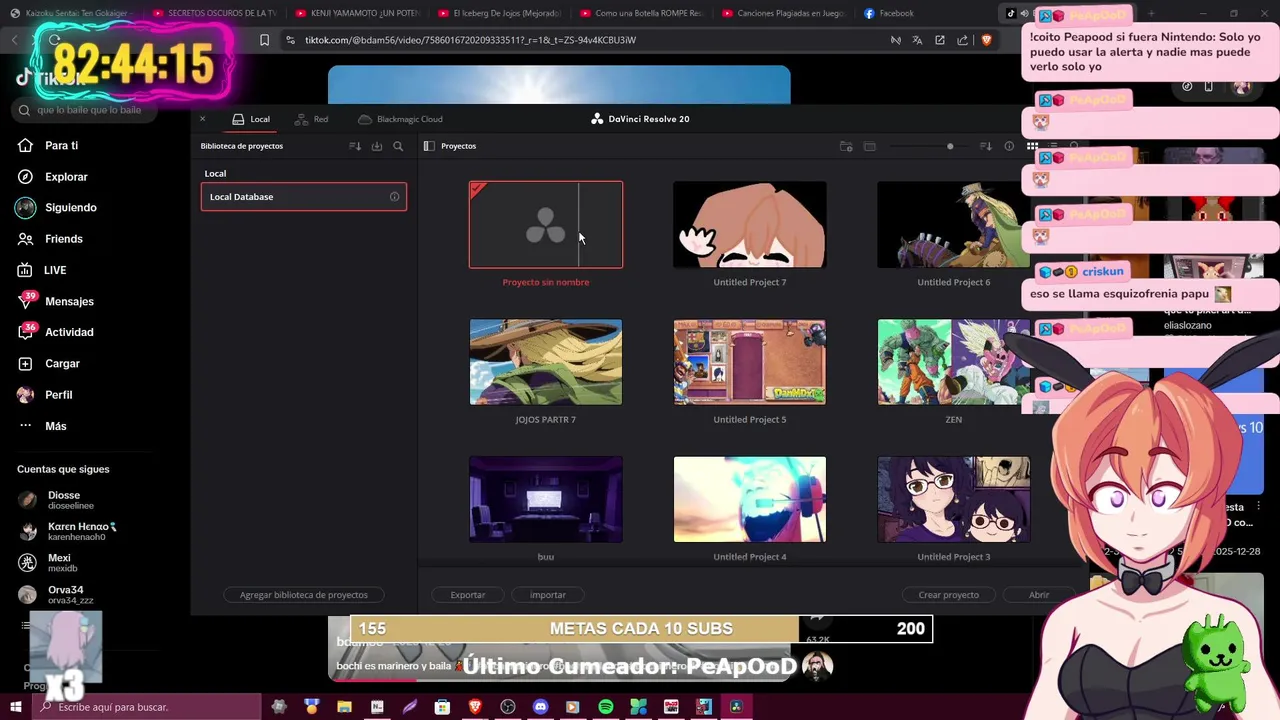Viewport: 1280px width, 720px height.
Task: Click the Exportar button
Action: [x=468, y=595]
